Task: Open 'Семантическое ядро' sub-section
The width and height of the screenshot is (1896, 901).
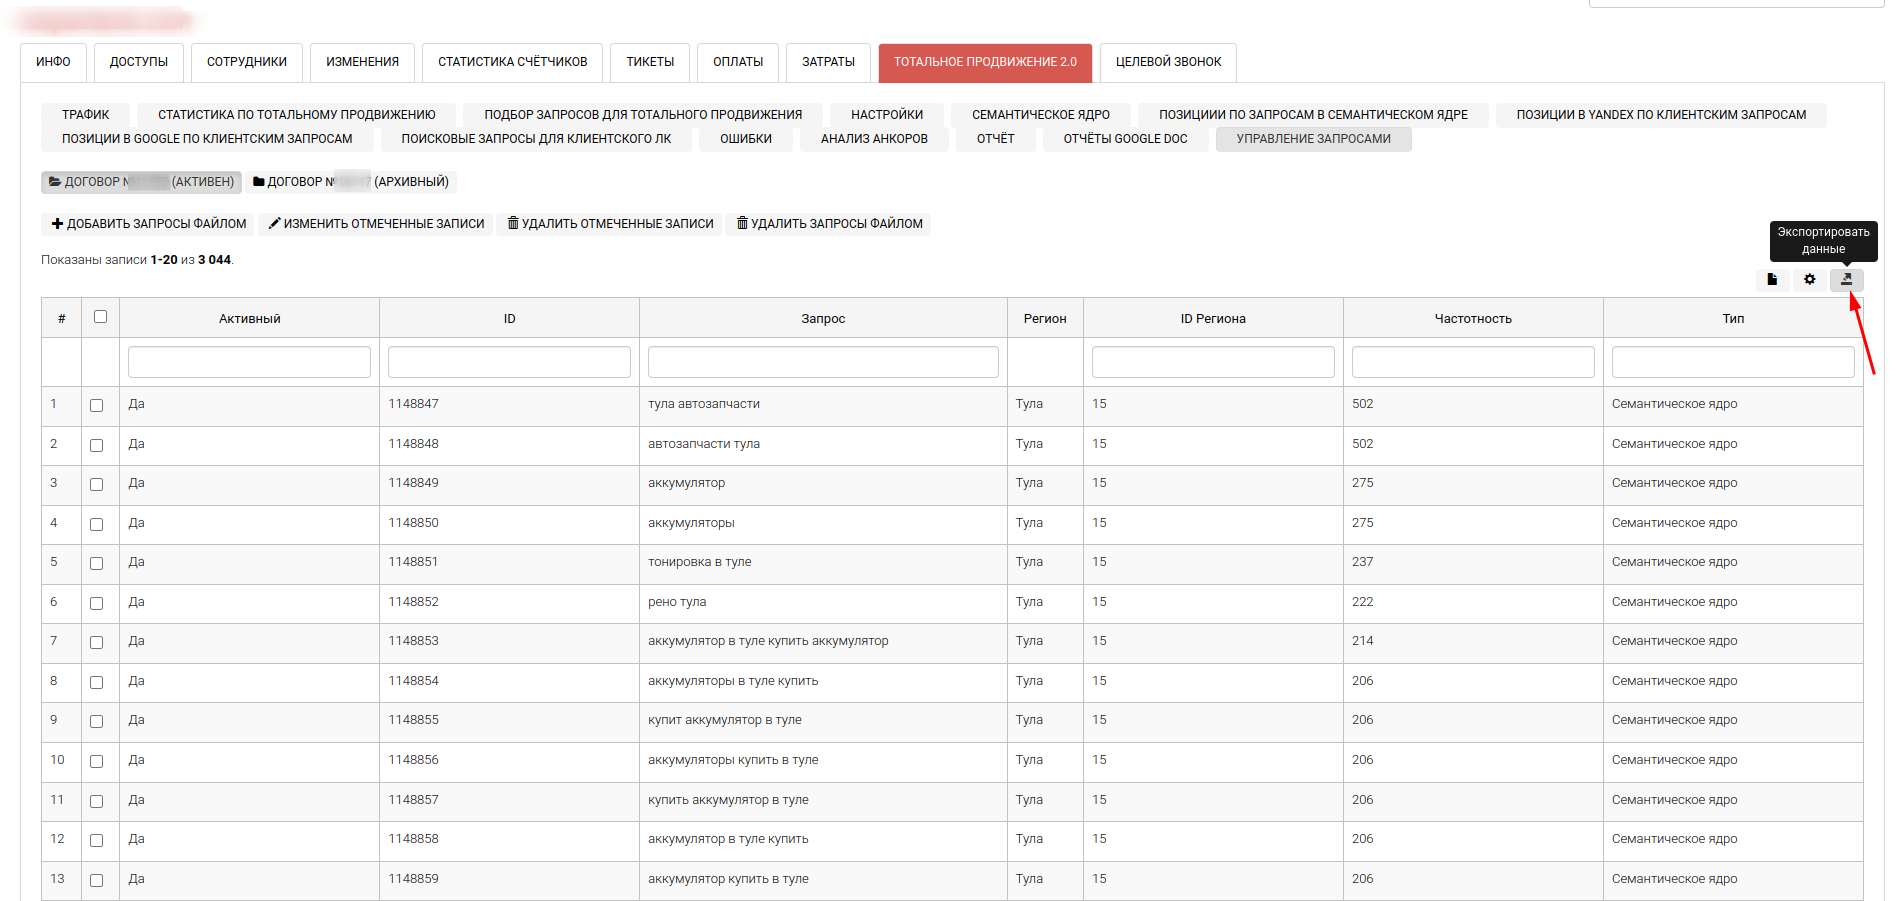Action: pyautogui.click(x=1040, y=115)
